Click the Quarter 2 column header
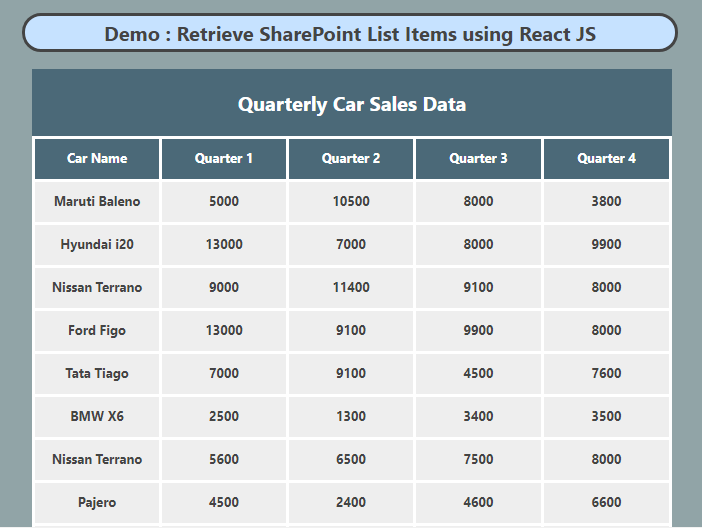 click(x=351, y=159)
